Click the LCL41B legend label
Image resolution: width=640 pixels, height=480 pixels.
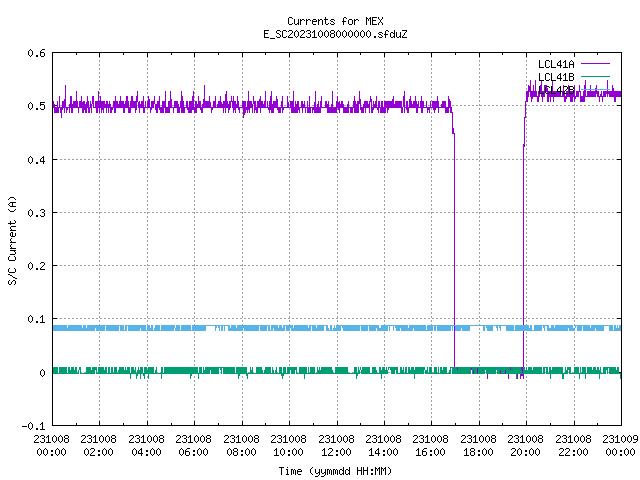click(556, 77)
